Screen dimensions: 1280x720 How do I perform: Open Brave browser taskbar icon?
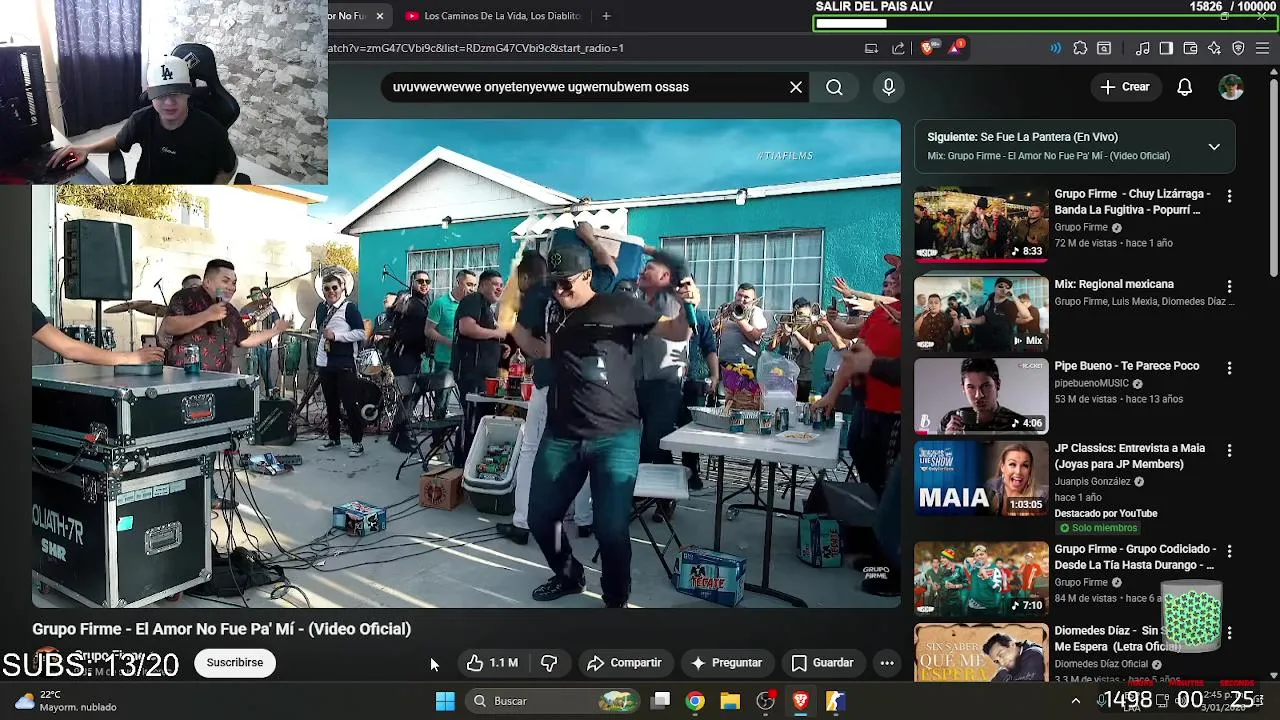pyautogui.click(x=800, y=701)
